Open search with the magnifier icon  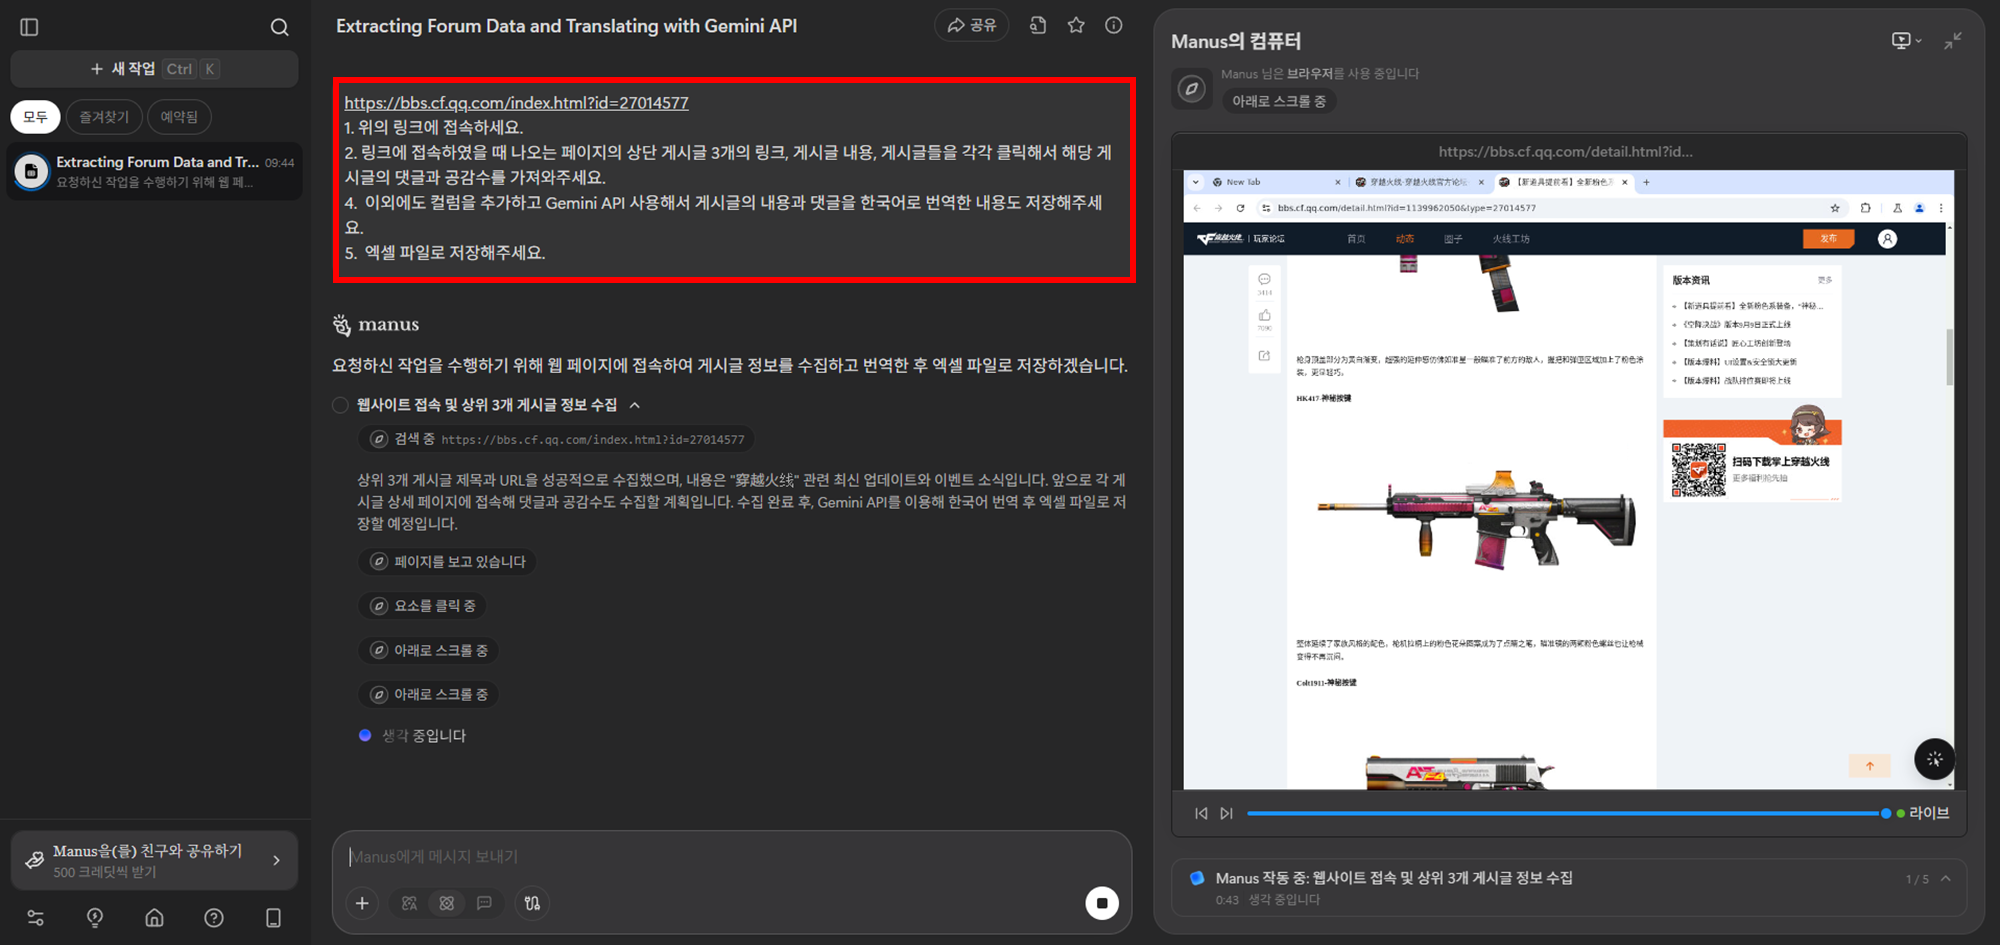coord(280,27)
